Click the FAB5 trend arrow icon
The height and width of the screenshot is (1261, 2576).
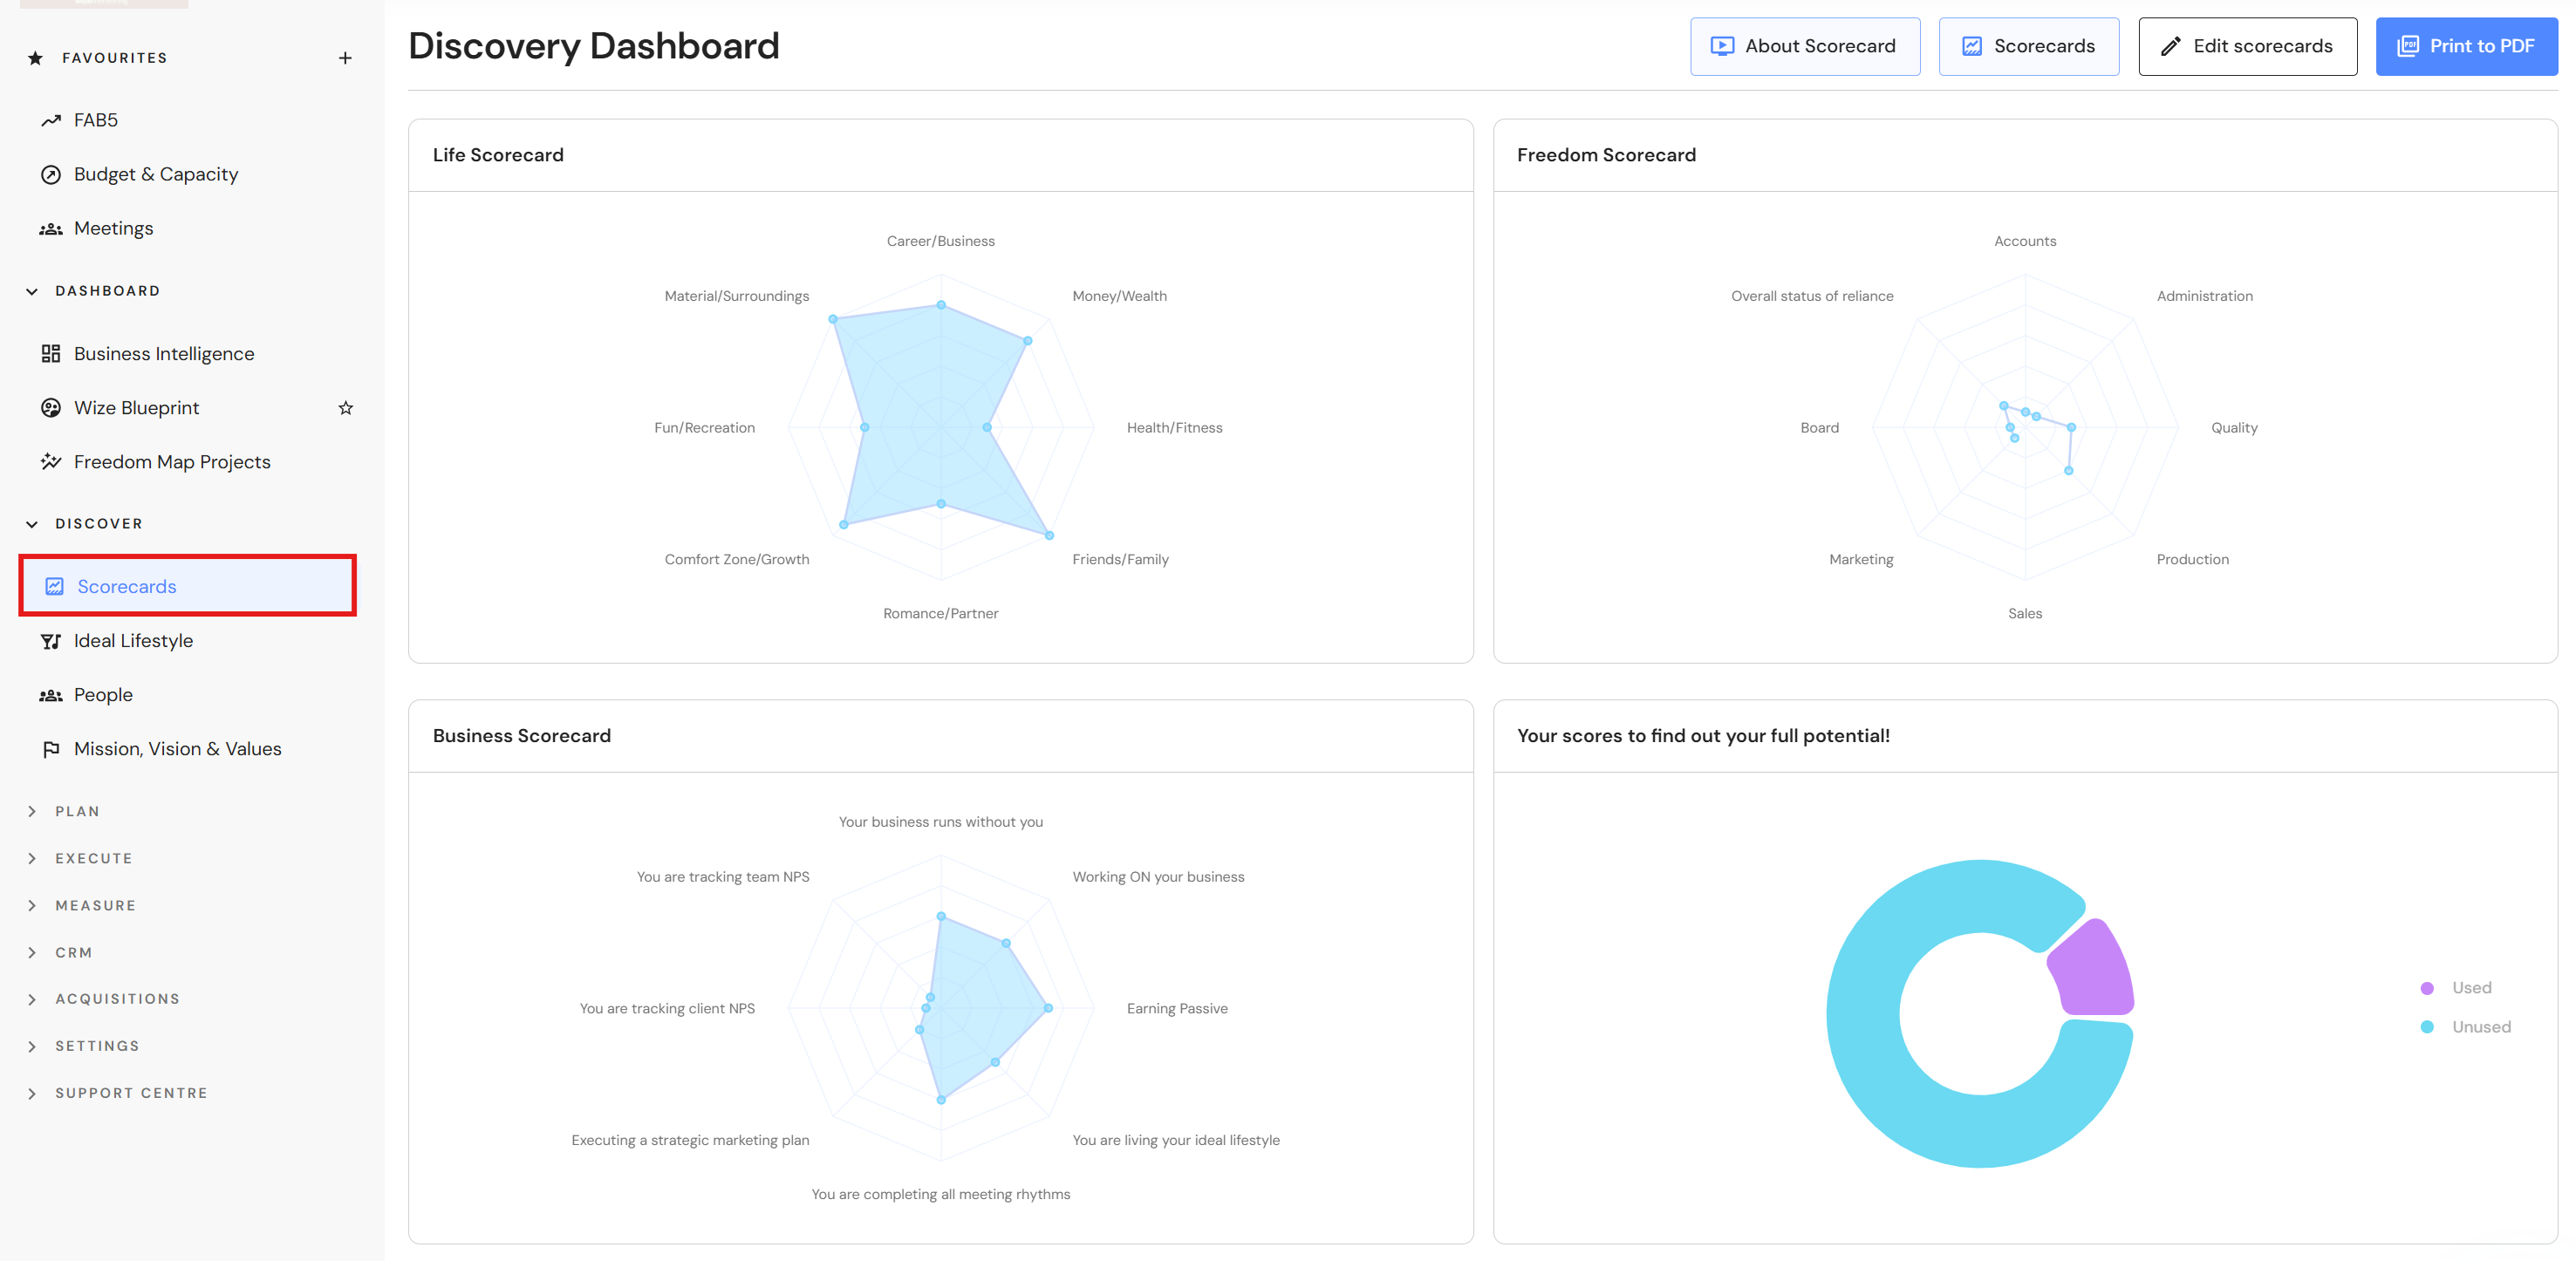coord(50,121)
